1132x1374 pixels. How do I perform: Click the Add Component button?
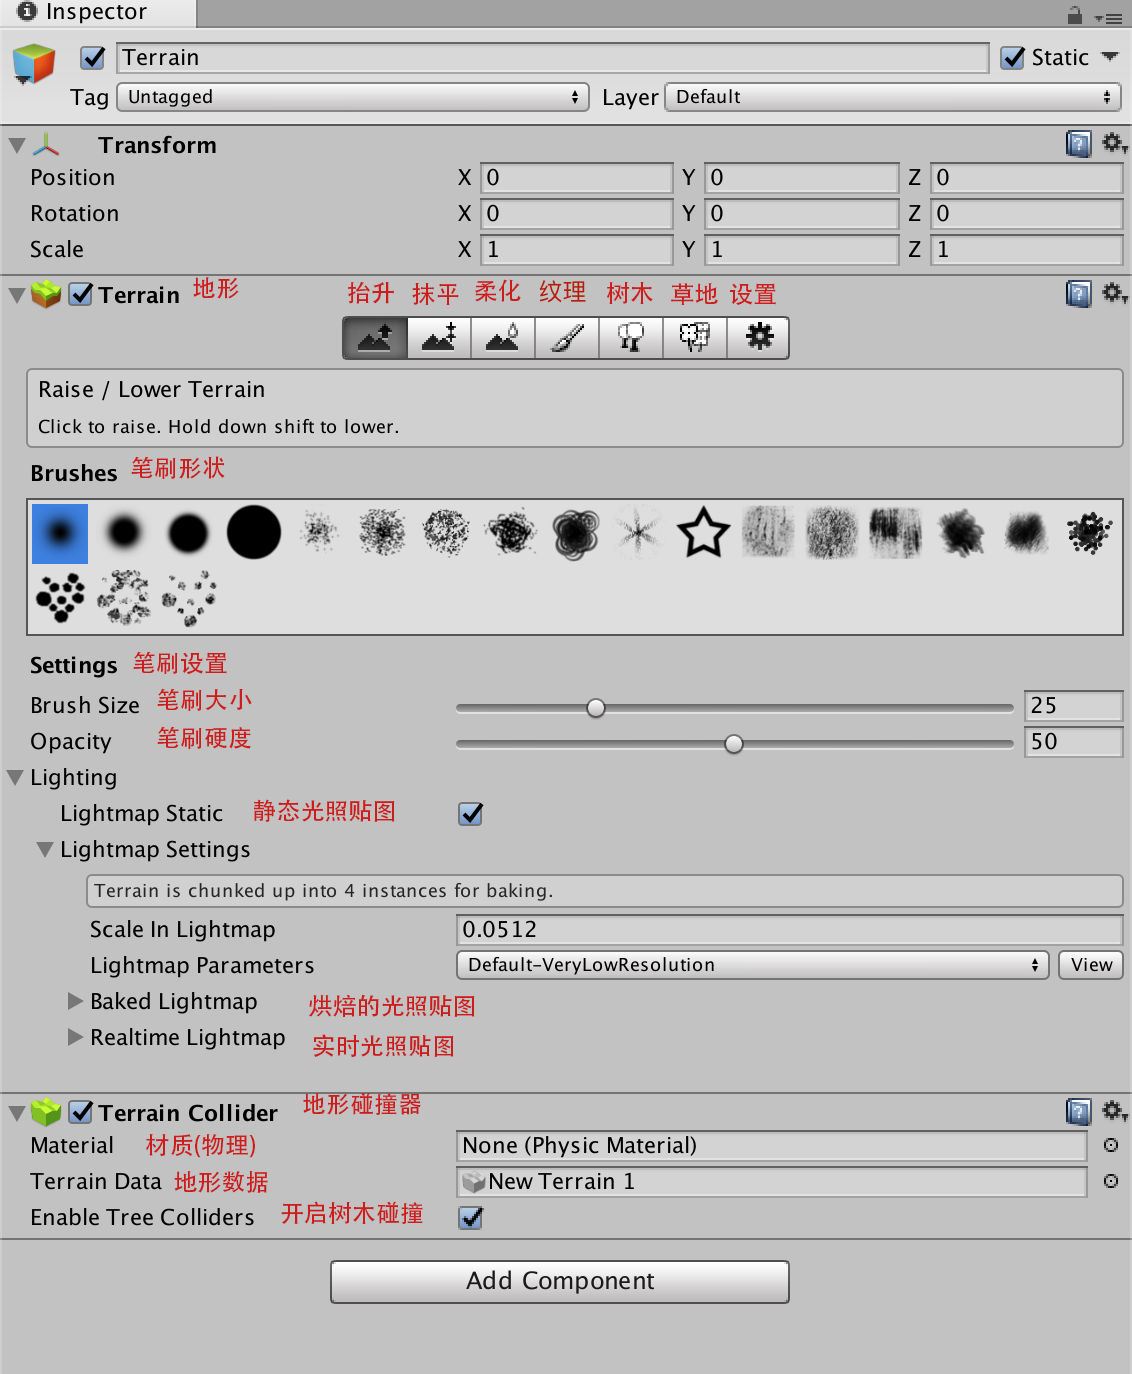pos(560,1281)
